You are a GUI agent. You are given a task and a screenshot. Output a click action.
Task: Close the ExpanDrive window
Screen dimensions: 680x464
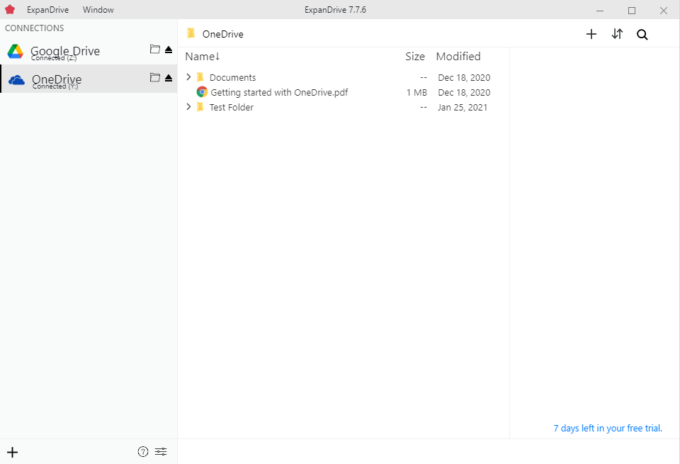tap(664, 10)
